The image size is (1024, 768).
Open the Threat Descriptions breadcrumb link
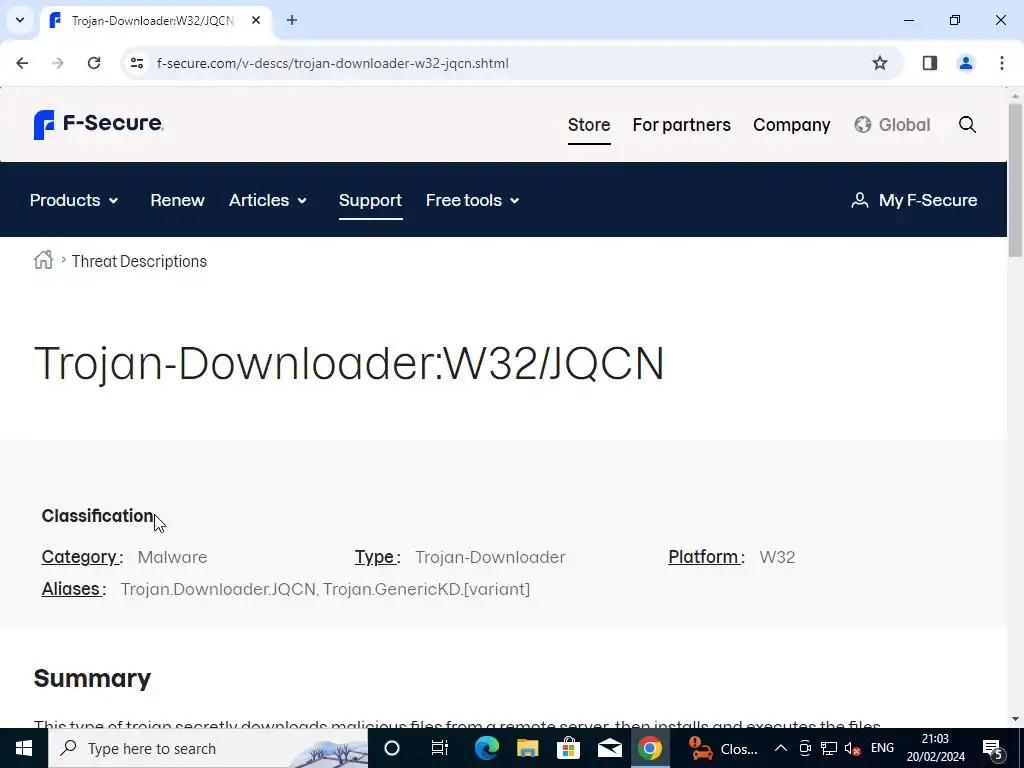pyautogui.click(x=139, y=261)
